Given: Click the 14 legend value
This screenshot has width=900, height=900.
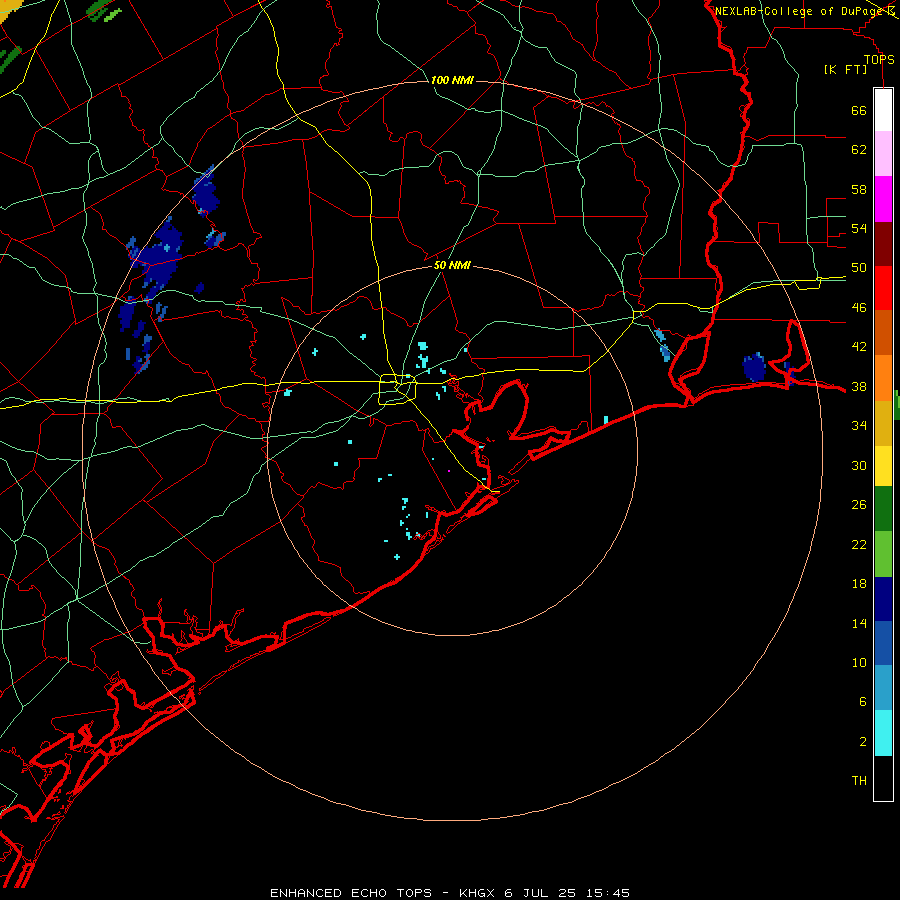Looking at the screenshot, I should (x=859, y=623).
